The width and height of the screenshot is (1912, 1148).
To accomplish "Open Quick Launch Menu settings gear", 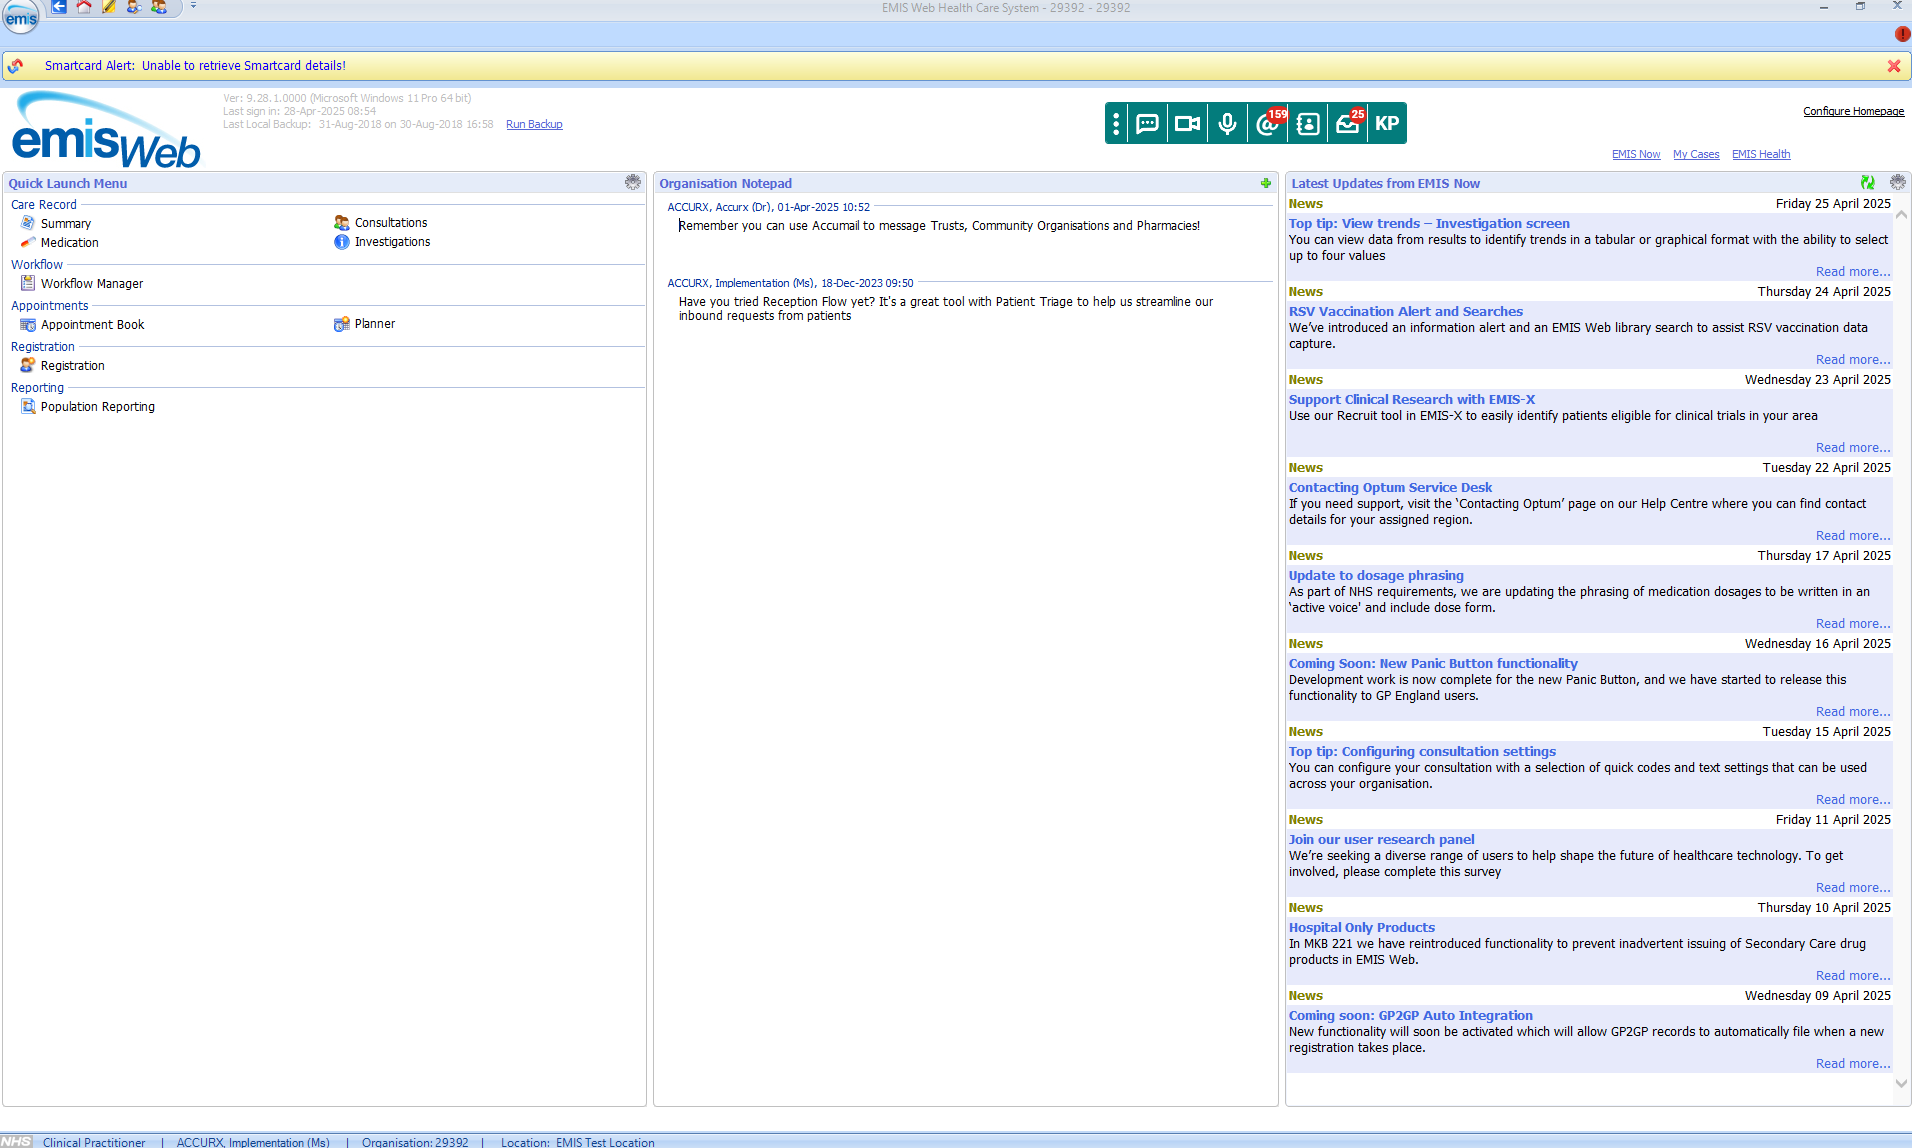I will [633, 182].
